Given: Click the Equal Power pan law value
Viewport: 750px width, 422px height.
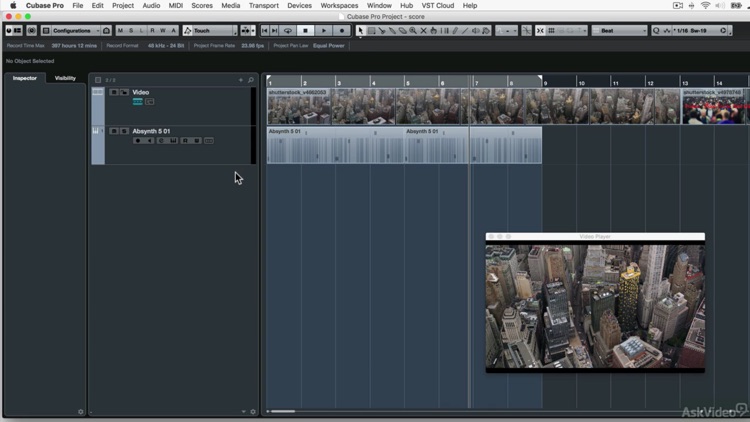Looking at the screenshot, I should click(x=329, y=45).
